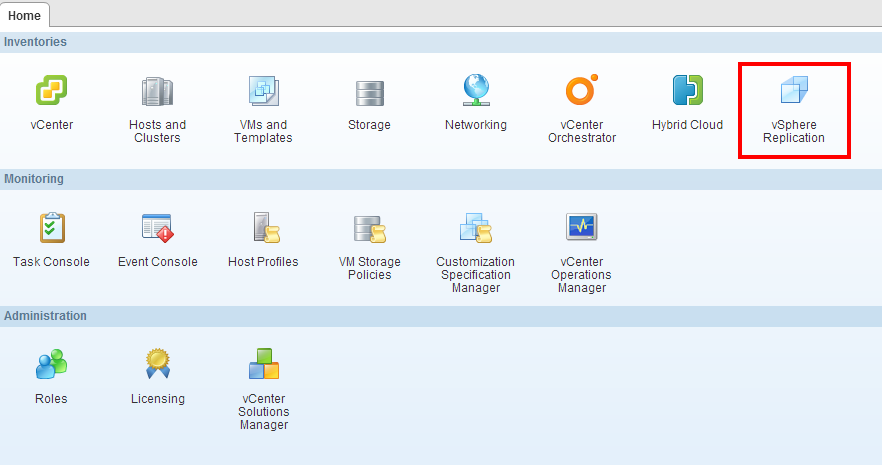
Task: Open the Roles users icon
Action: (x=51, y=364)
